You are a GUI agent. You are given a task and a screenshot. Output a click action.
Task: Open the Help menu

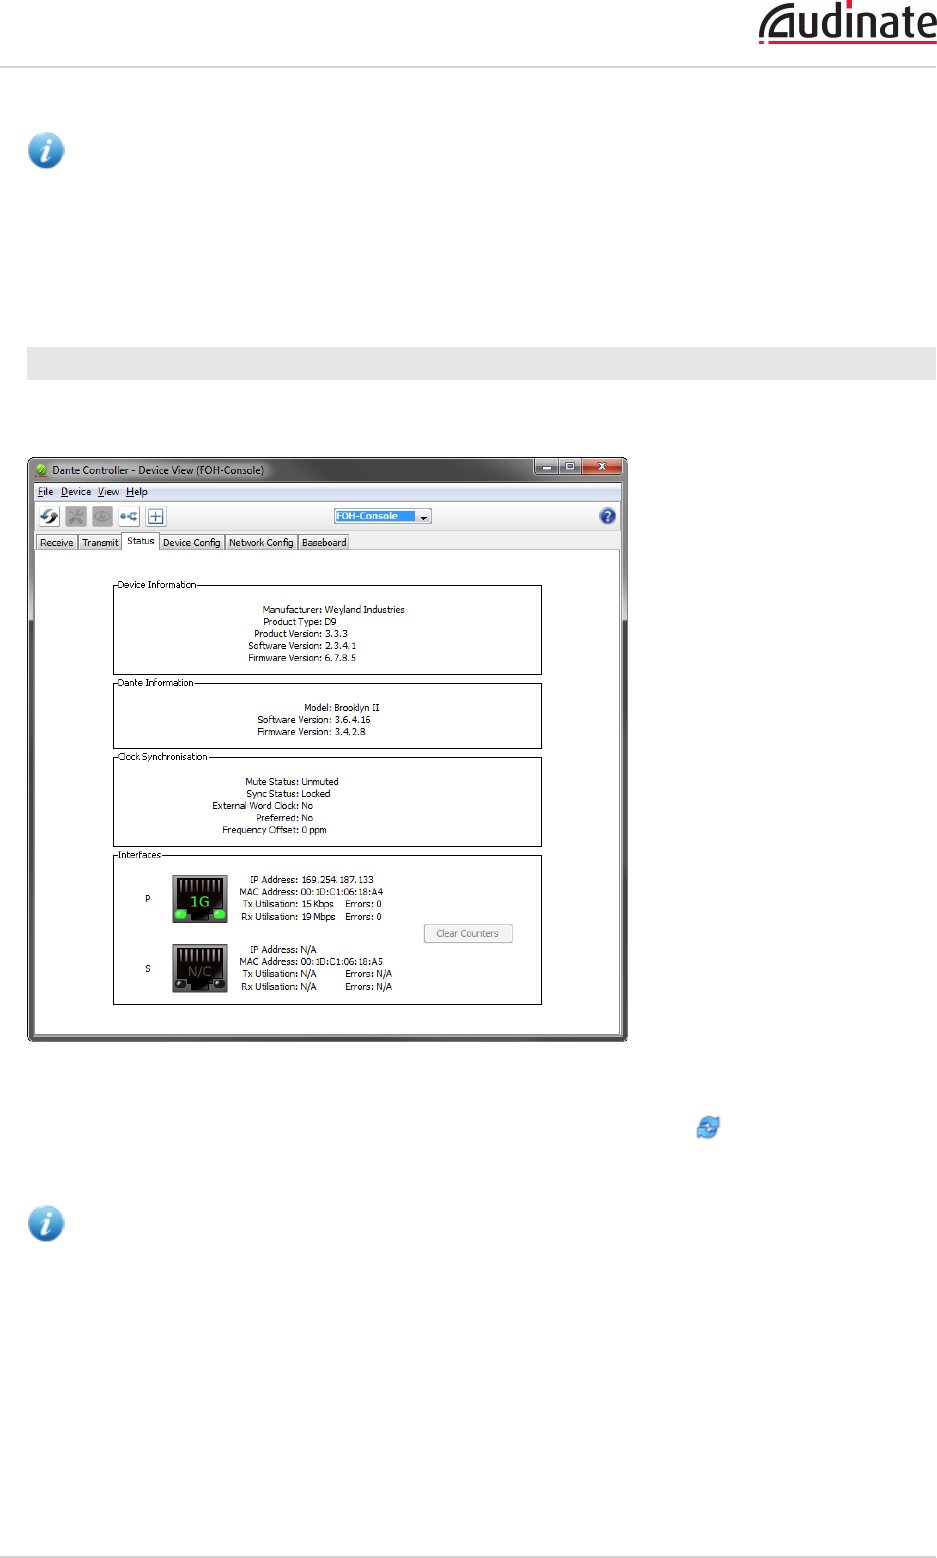[137, 492]
